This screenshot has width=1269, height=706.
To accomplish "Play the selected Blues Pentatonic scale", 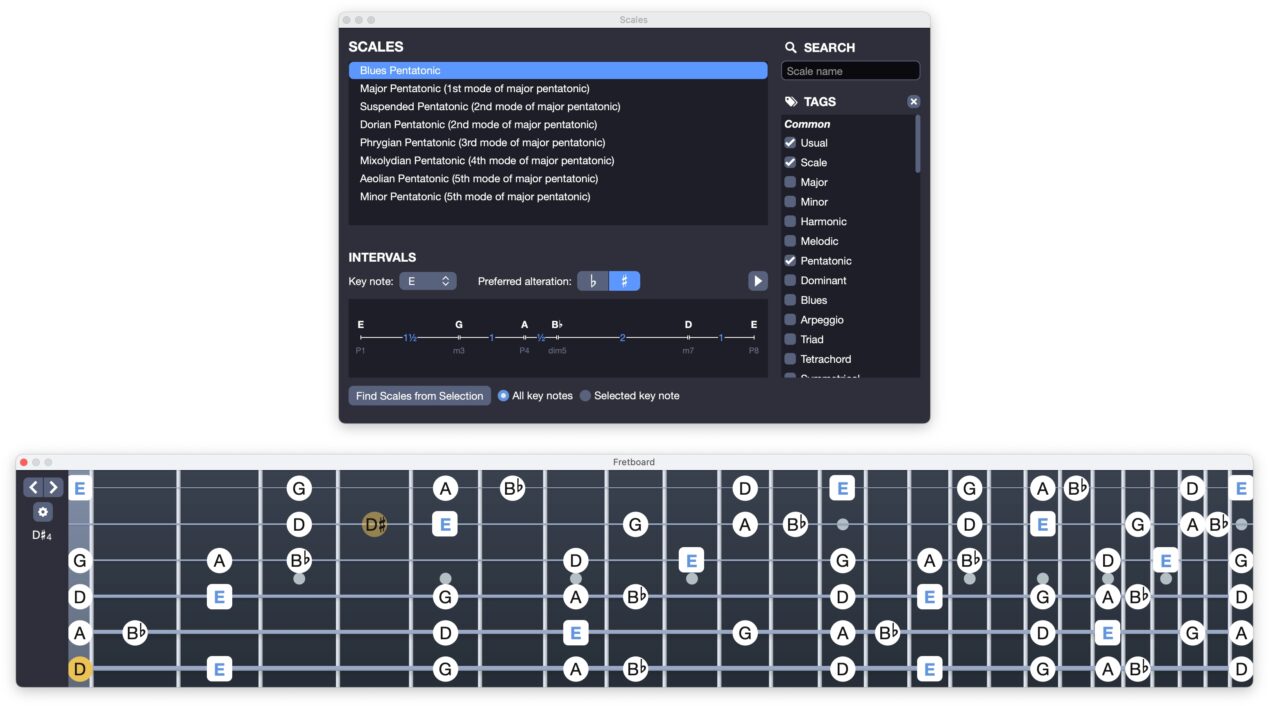I will click(757, 281).
